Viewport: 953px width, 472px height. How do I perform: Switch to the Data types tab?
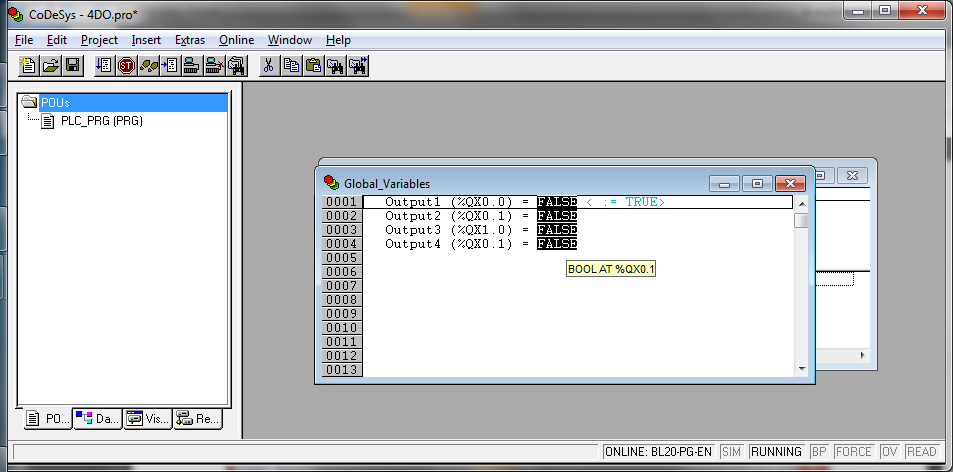(x=97, y=419)
